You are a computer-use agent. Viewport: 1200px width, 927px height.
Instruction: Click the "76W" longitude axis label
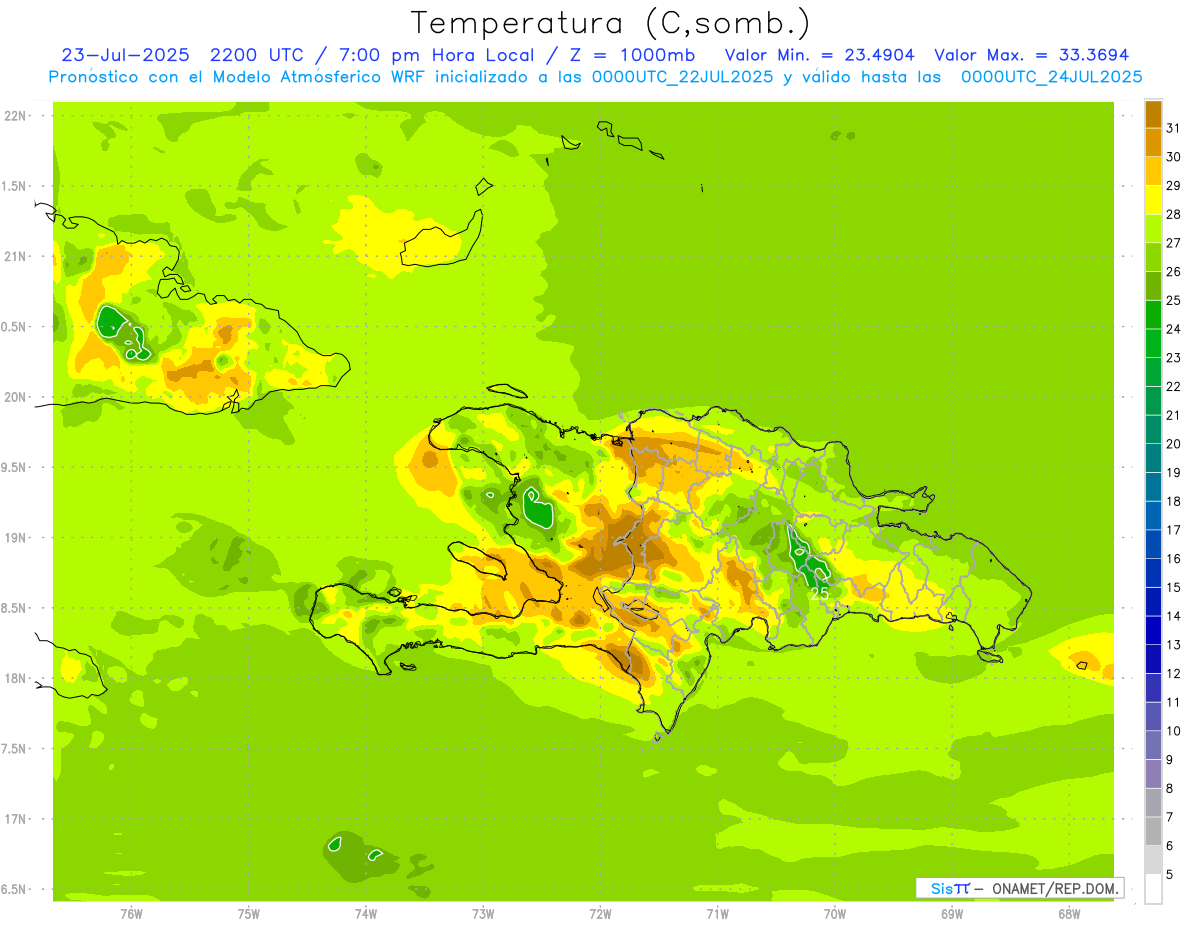tap(131, 913)
